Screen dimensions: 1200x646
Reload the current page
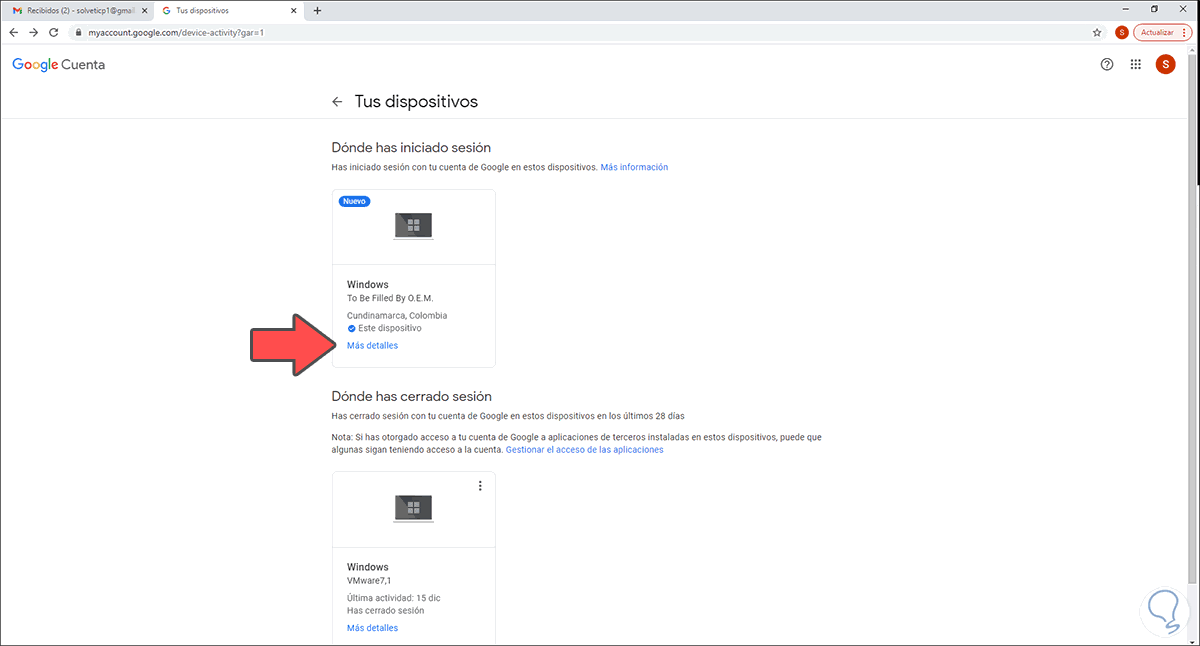point(53,32)
